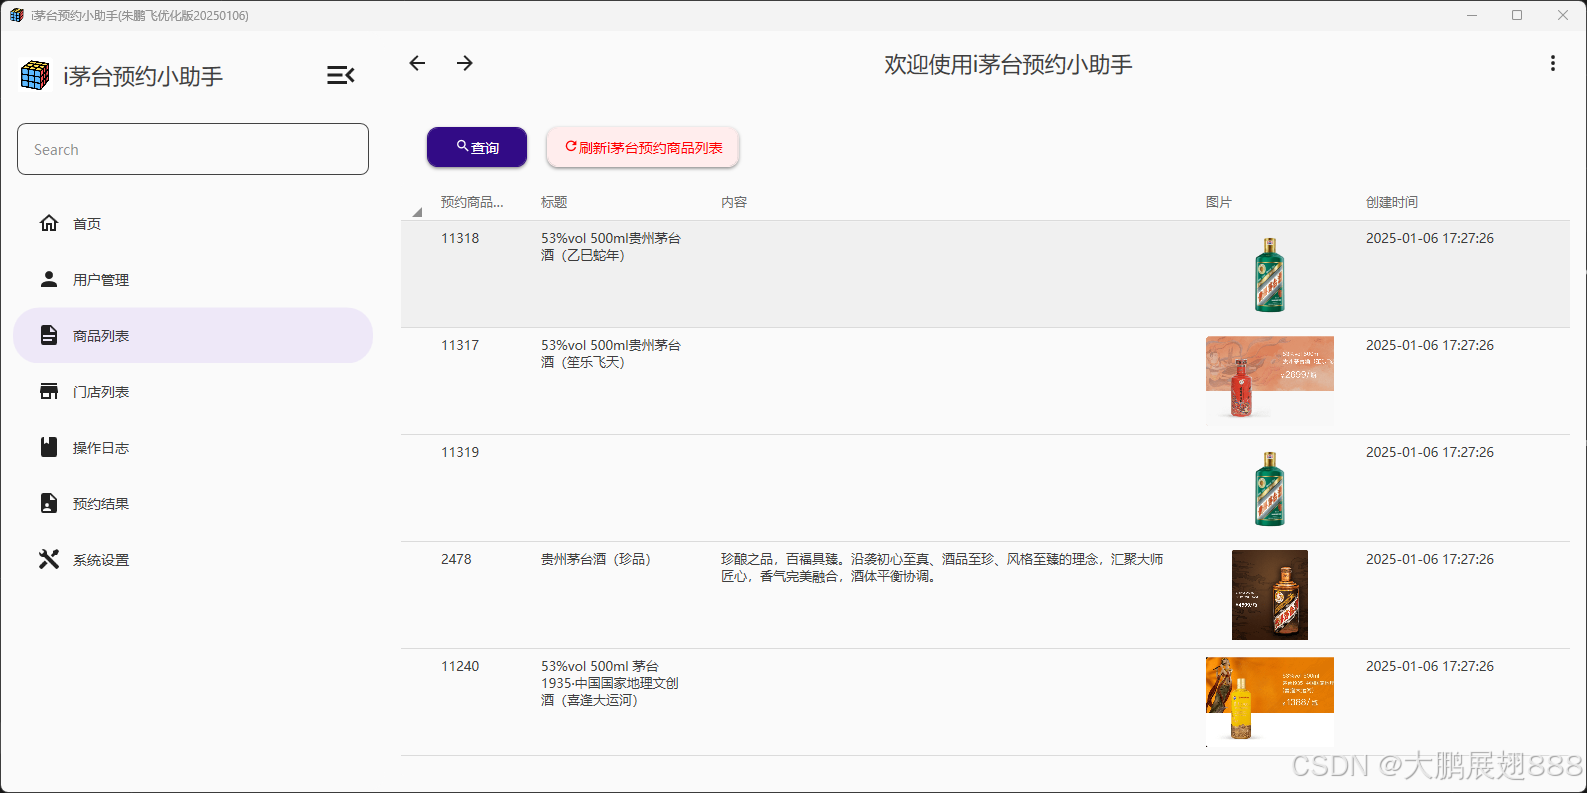Click creation time in row 11319
Image resolution: width=1587 pixels, height=793 pixels.
point(1430,452)
